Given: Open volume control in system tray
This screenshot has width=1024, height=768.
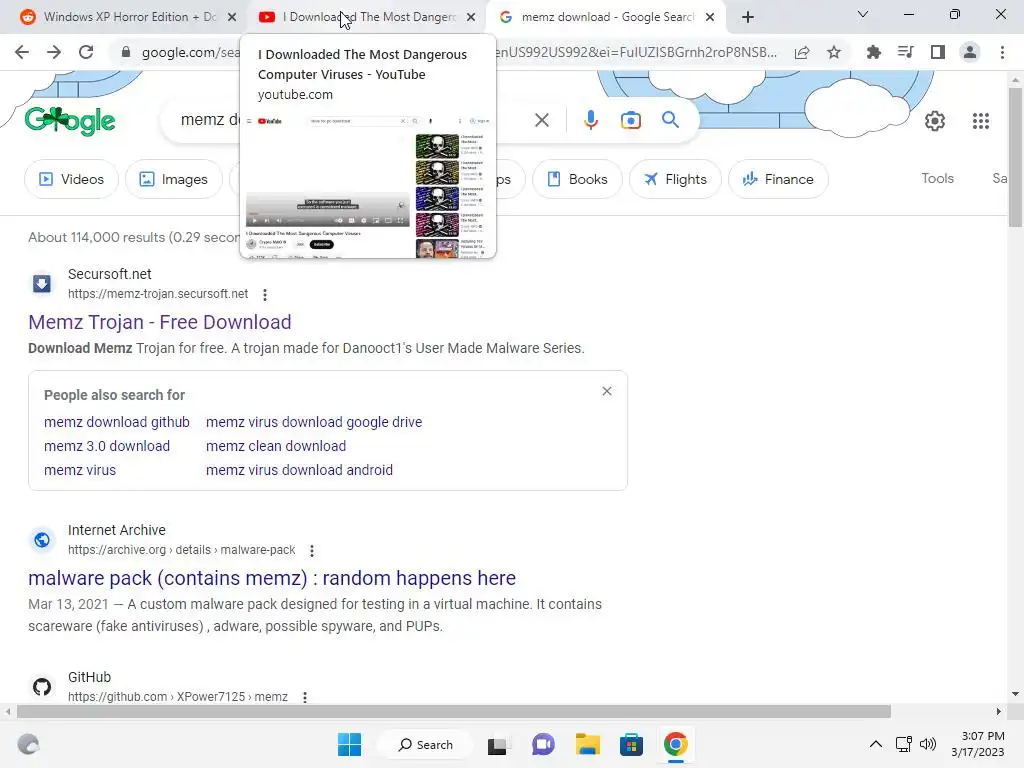Looking at the screenshot, I should tap(927, 744).
